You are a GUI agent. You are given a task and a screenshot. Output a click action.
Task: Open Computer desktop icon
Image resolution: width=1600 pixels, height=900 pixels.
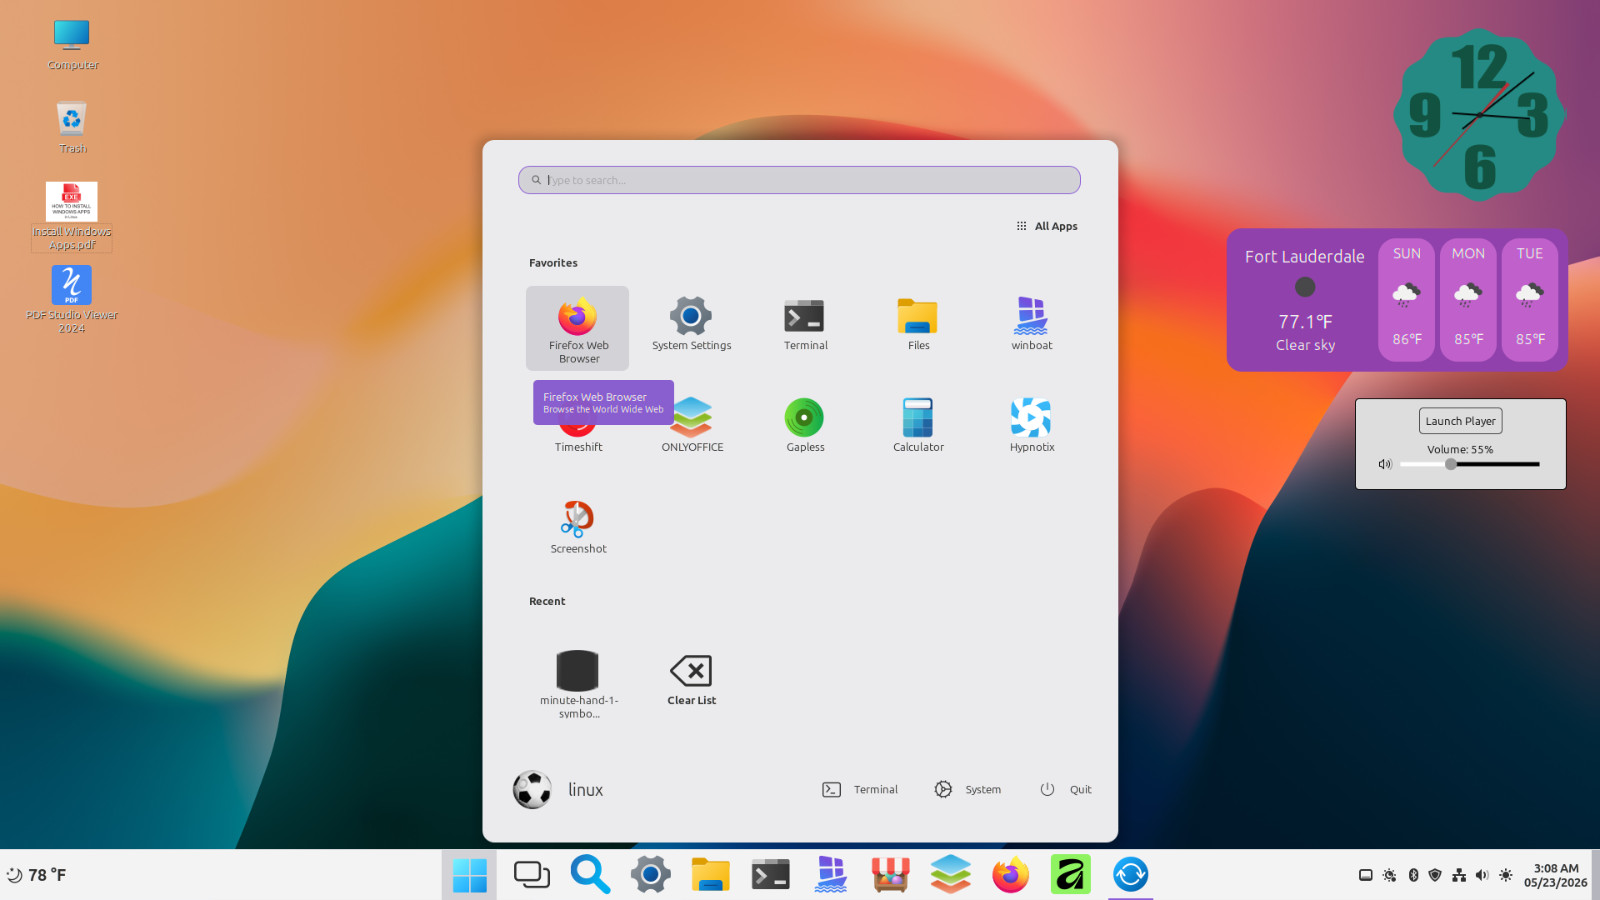point(72,45)
